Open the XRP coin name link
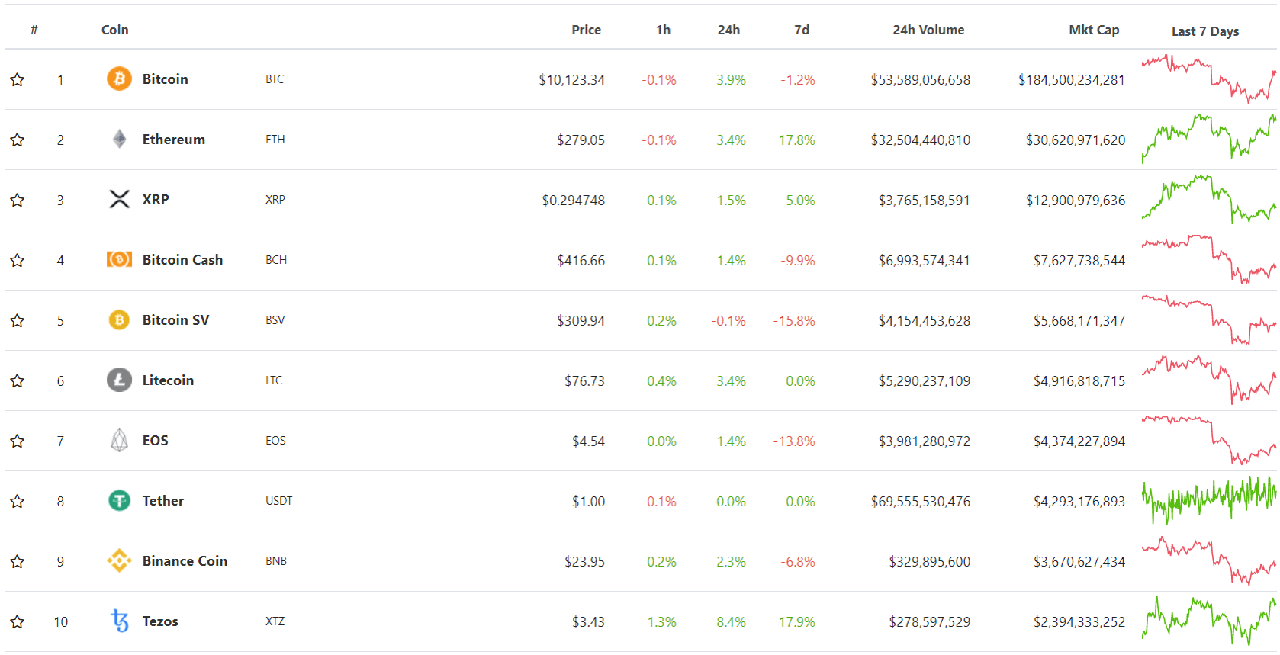The height and width of the screenshot is (655, 1280). [156, 199]
